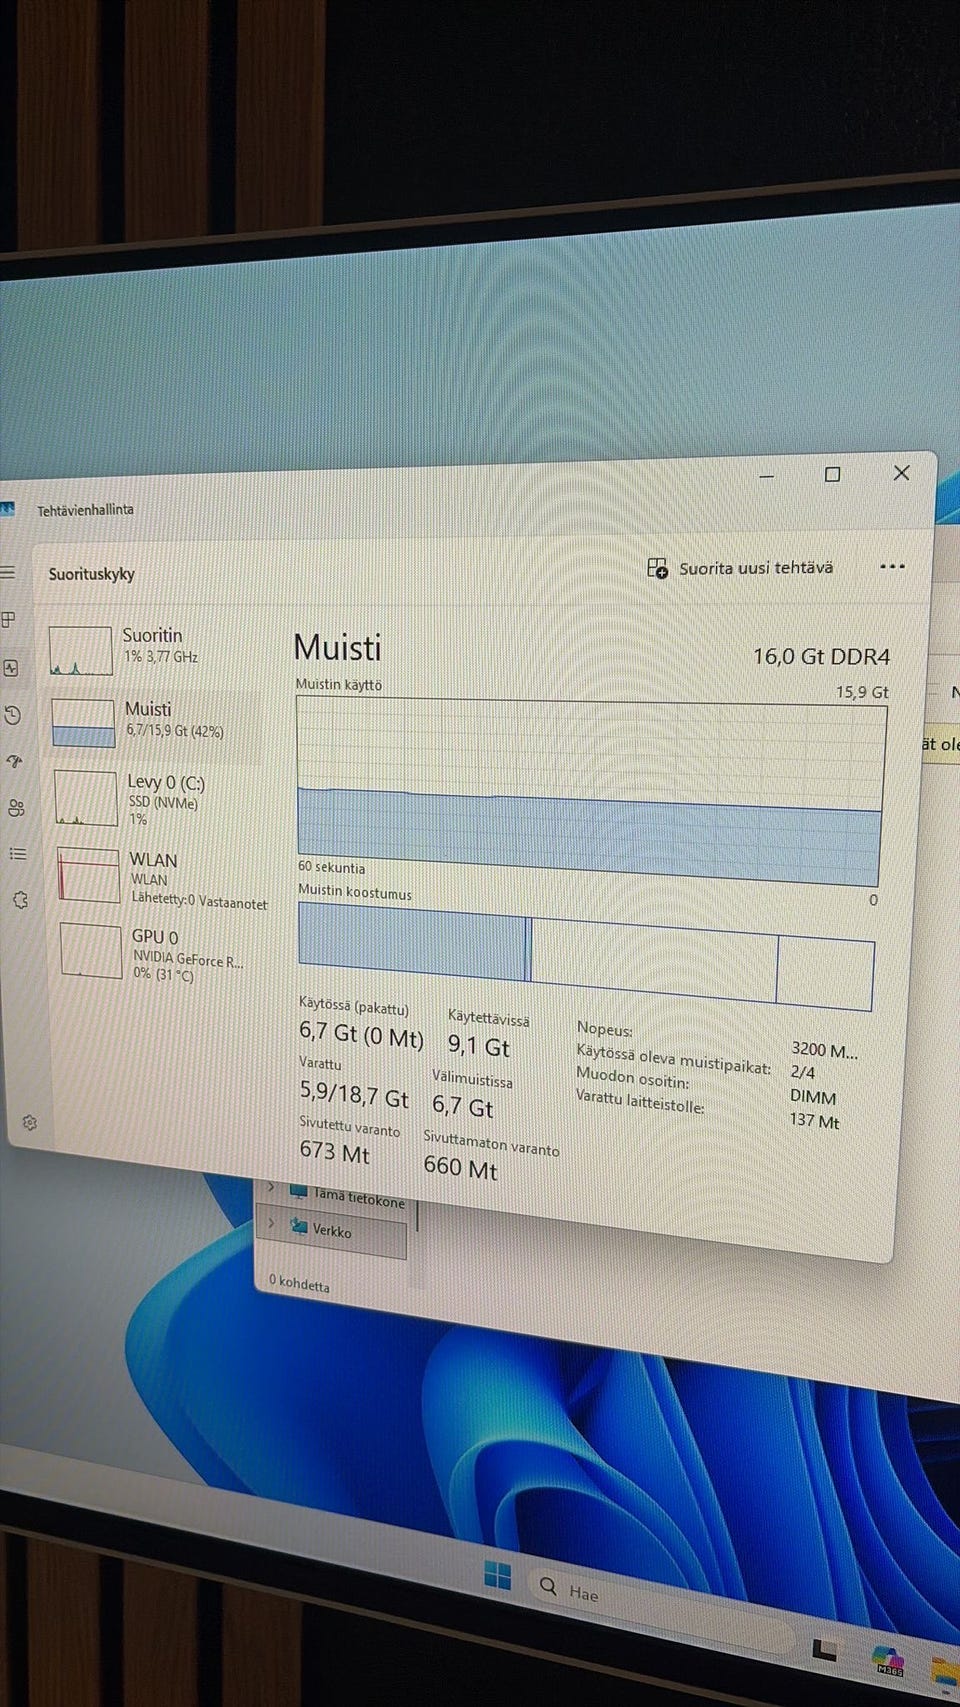Open the Processes page icon in sidebar
Viewport: 960px width, 1707px height.
tap(8, 620)
